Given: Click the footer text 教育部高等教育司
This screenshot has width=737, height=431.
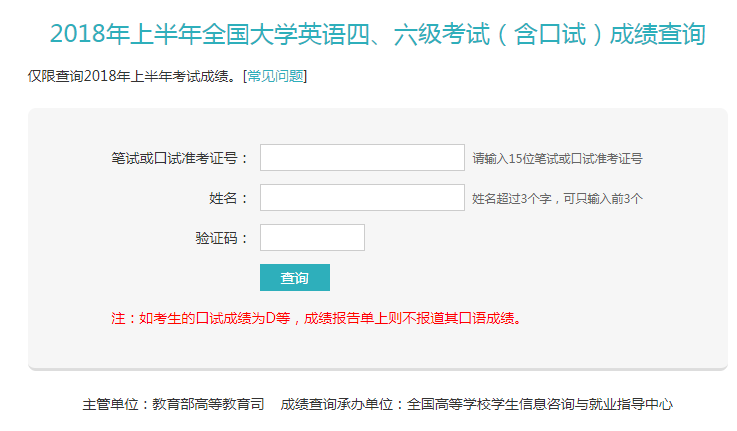Looking at the screenshot, I should 208,404.
